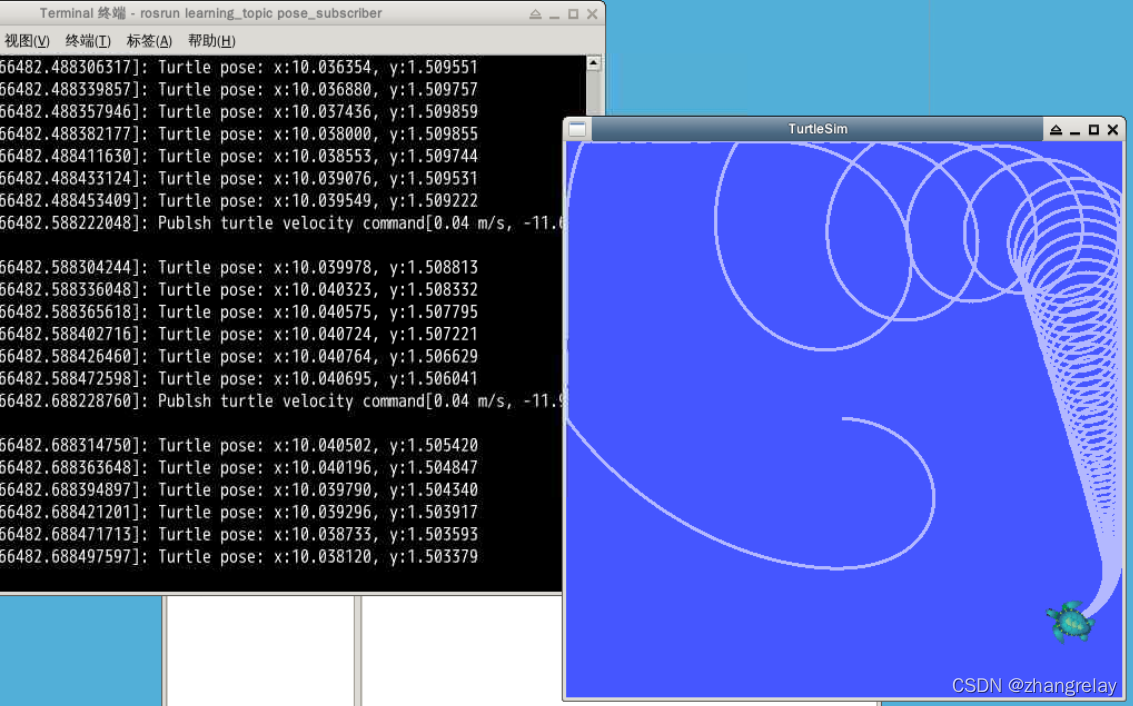Maximize the Terminal window
The image size is (1133, 706).
[x=573, y=14]
